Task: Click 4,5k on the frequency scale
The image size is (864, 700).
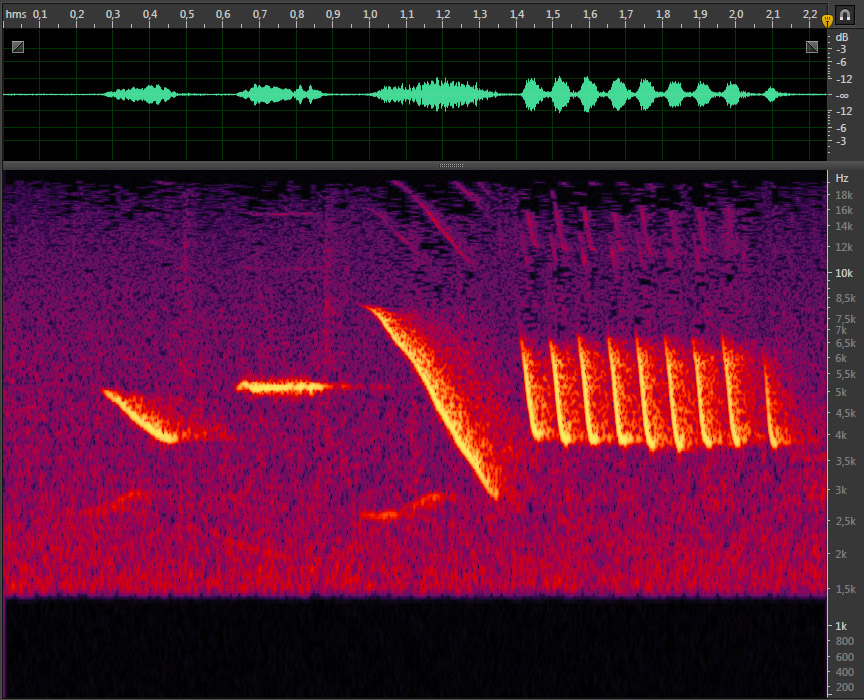Action: pyautogui.click(x=846, y=413)
